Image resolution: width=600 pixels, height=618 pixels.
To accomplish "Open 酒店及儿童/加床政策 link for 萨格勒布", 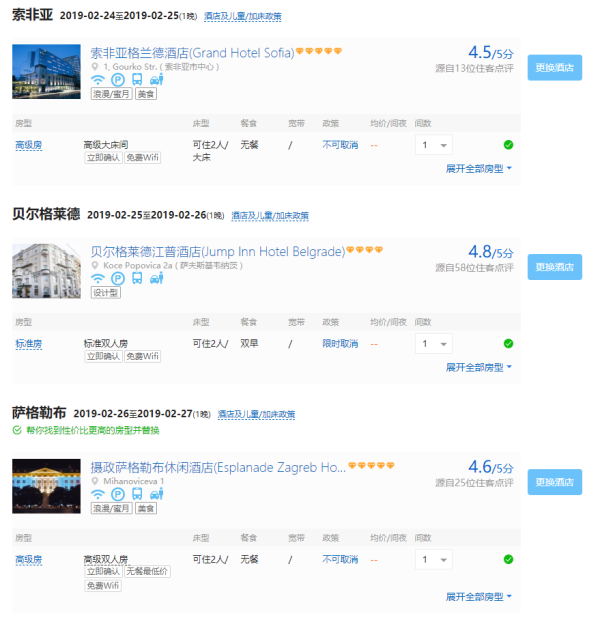I will tap(256, 414).
